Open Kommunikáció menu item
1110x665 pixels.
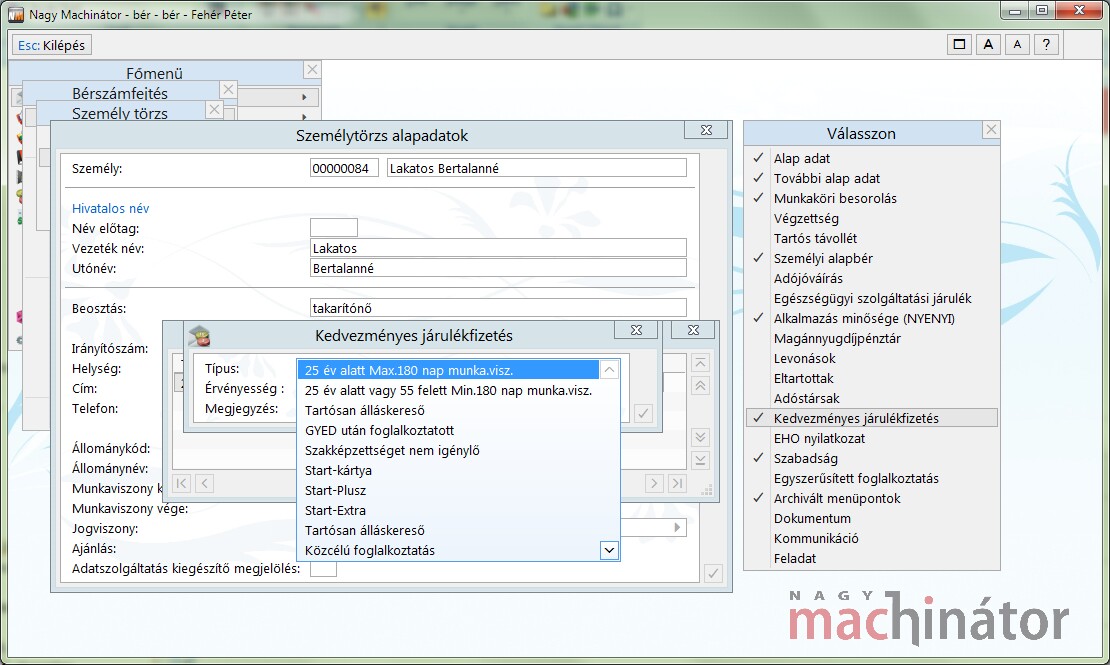tap(871, 538)
